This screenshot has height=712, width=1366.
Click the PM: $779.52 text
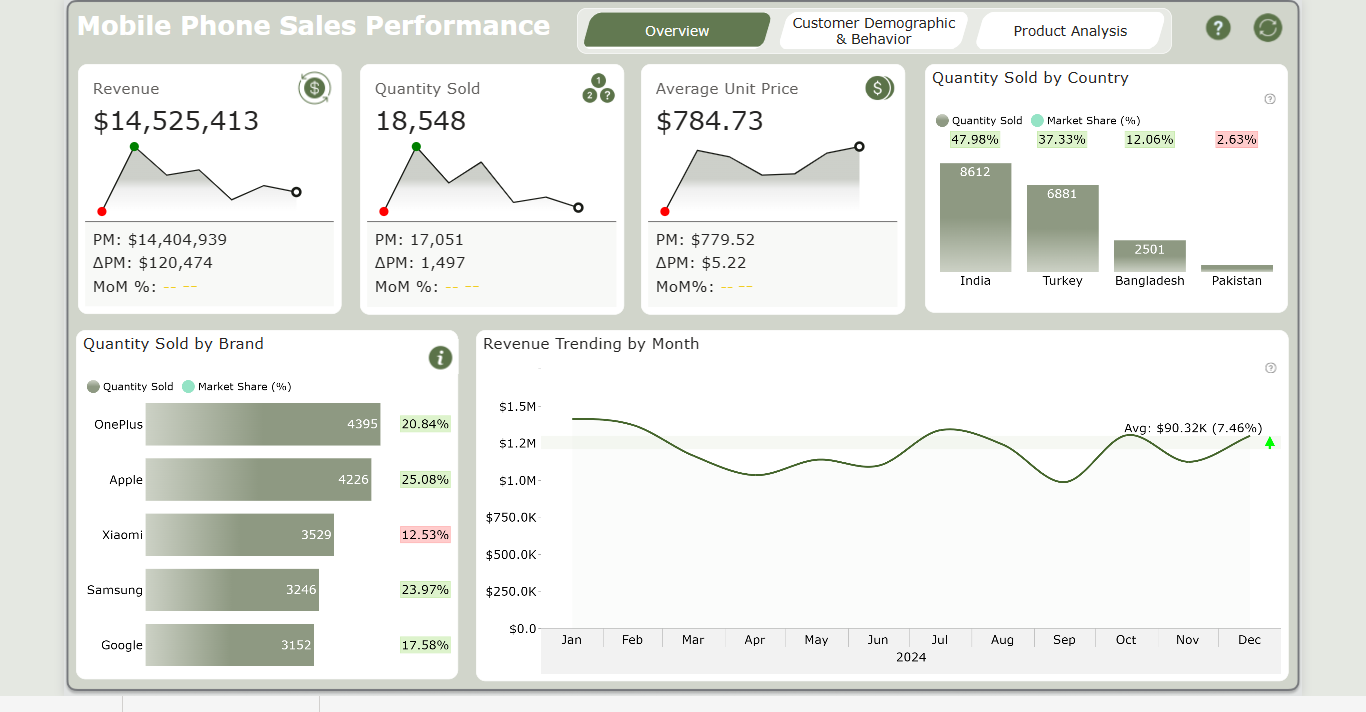pos(705,240)
